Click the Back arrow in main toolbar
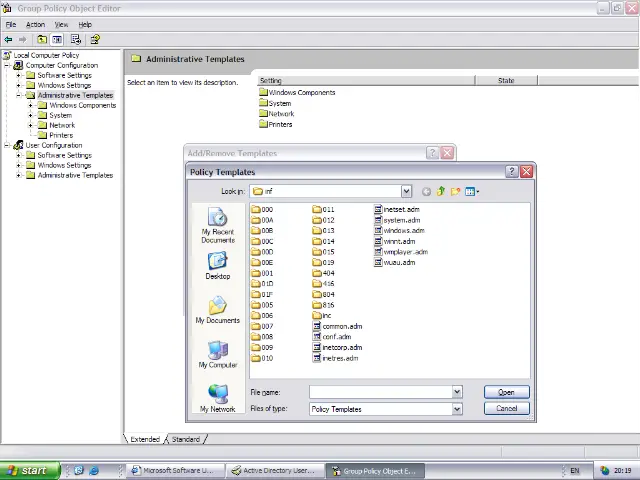The width and height of the screenshot is (640, 480). 8,40
